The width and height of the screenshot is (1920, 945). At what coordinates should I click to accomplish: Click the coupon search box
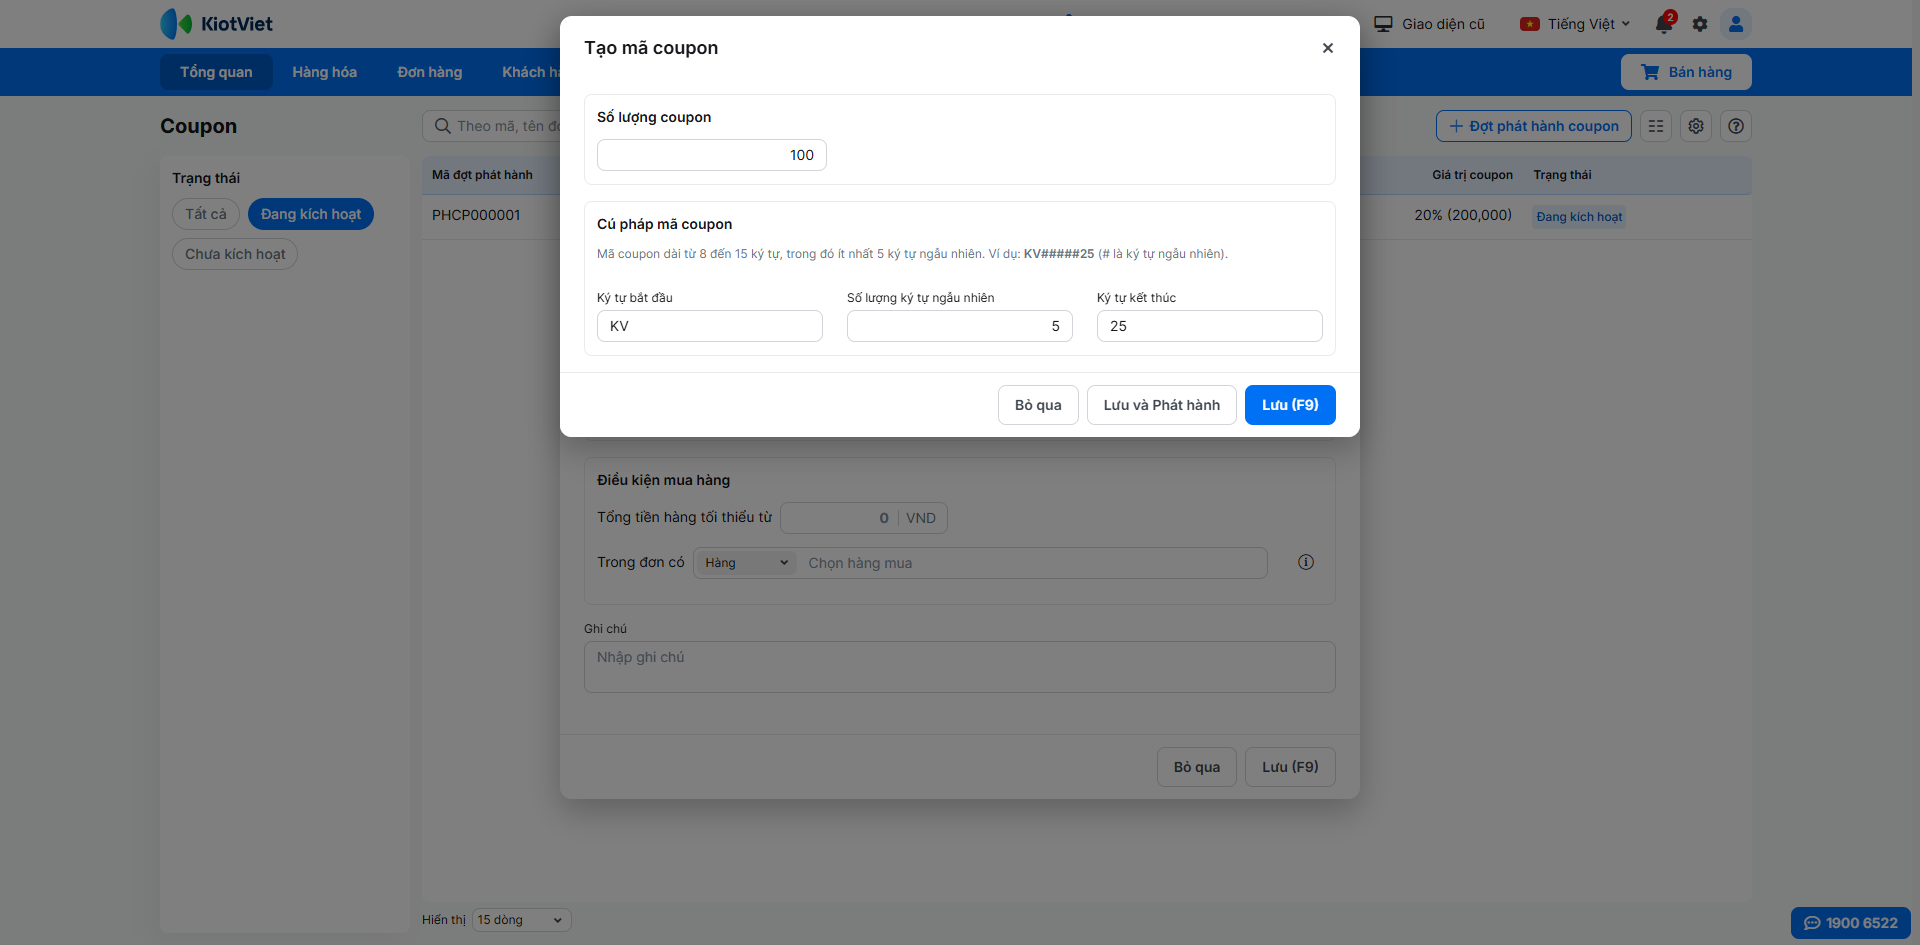(492, 126)
